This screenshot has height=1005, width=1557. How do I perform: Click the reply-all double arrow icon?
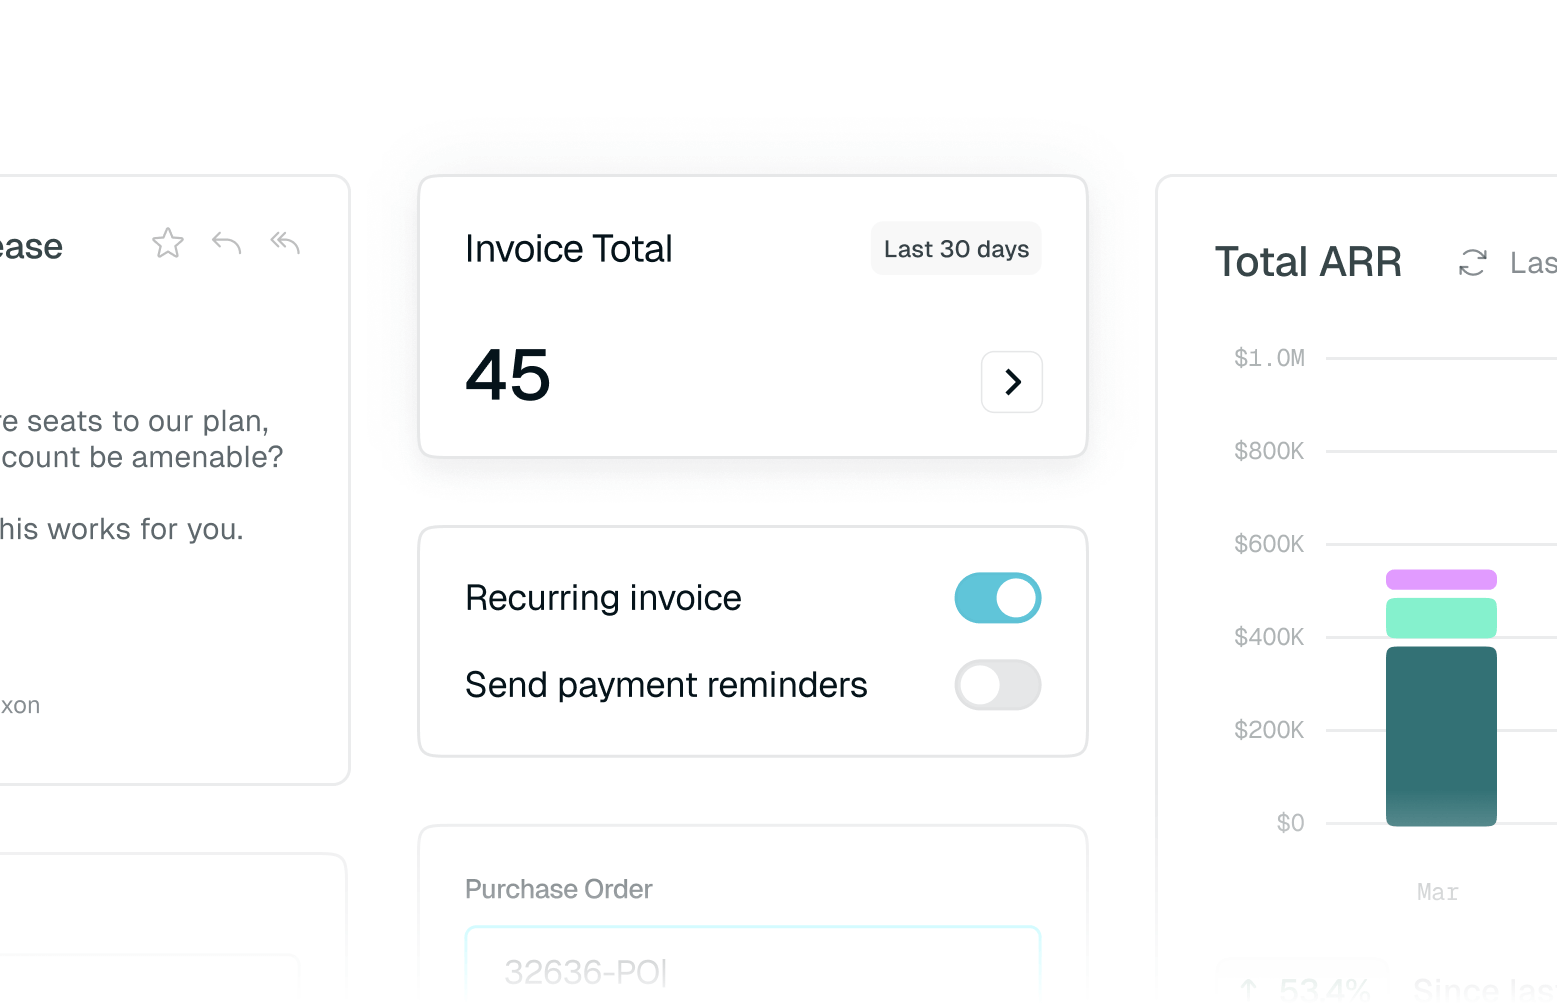click(x=285, y=242)
